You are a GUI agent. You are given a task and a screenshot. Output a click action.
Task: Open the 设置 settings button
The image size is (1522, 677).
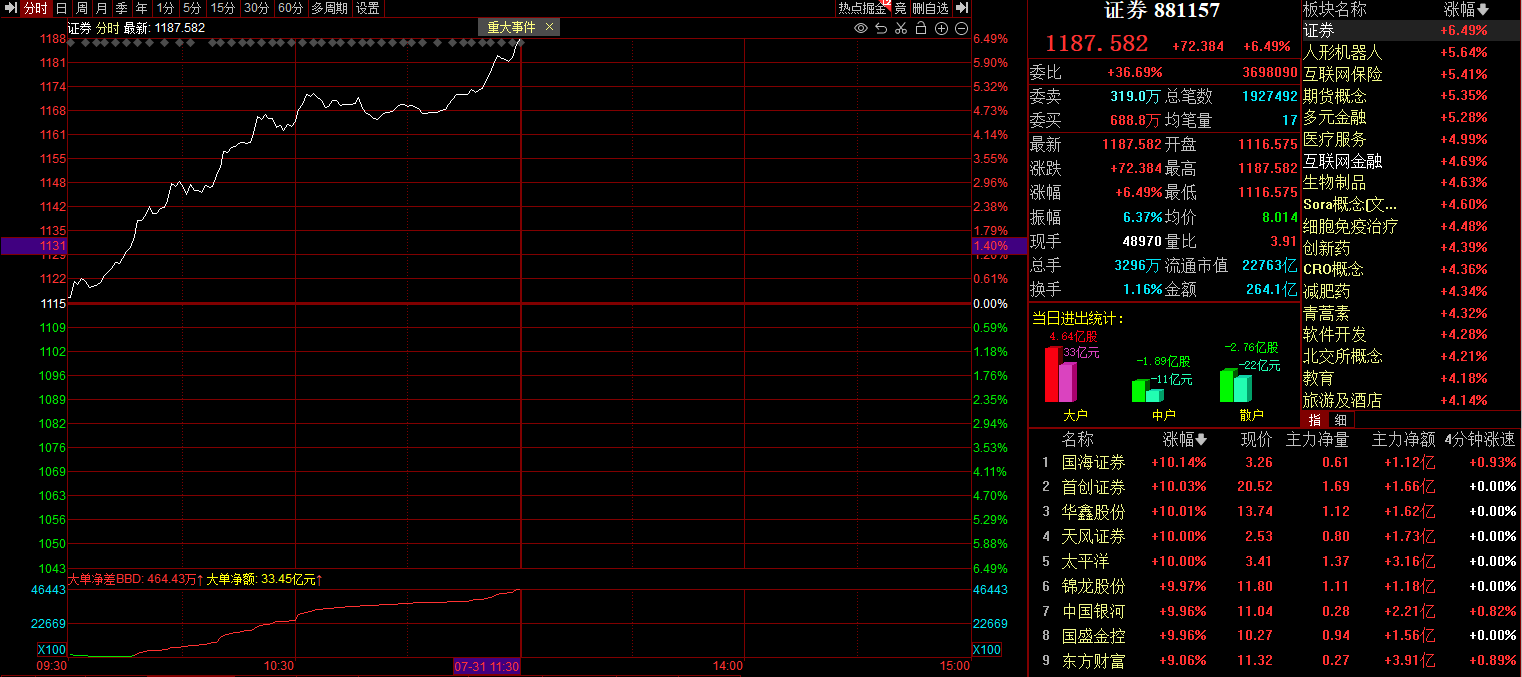click(x=368, y=8)
